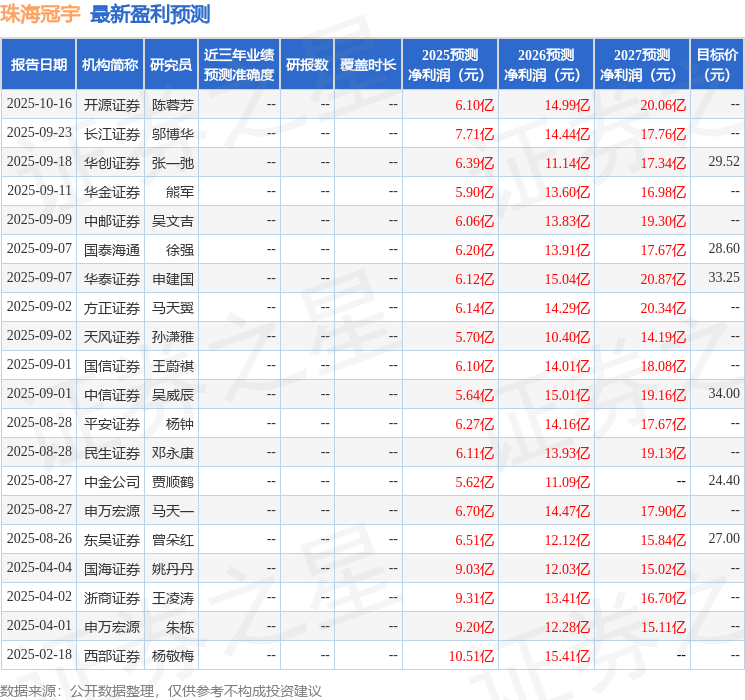745x700 pixels.
Task: Select the institution 中金公司
Action: [112, 482]
